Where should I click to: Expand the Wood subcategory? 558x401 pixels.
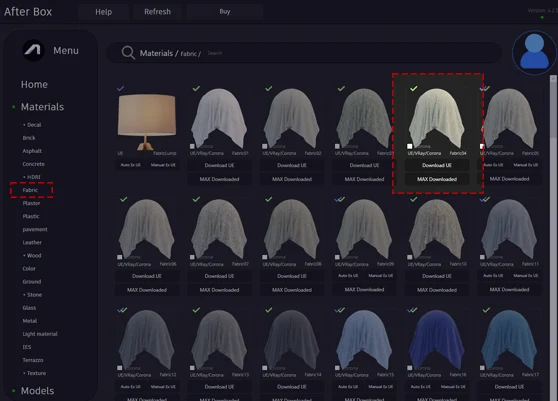click(32, 255)
